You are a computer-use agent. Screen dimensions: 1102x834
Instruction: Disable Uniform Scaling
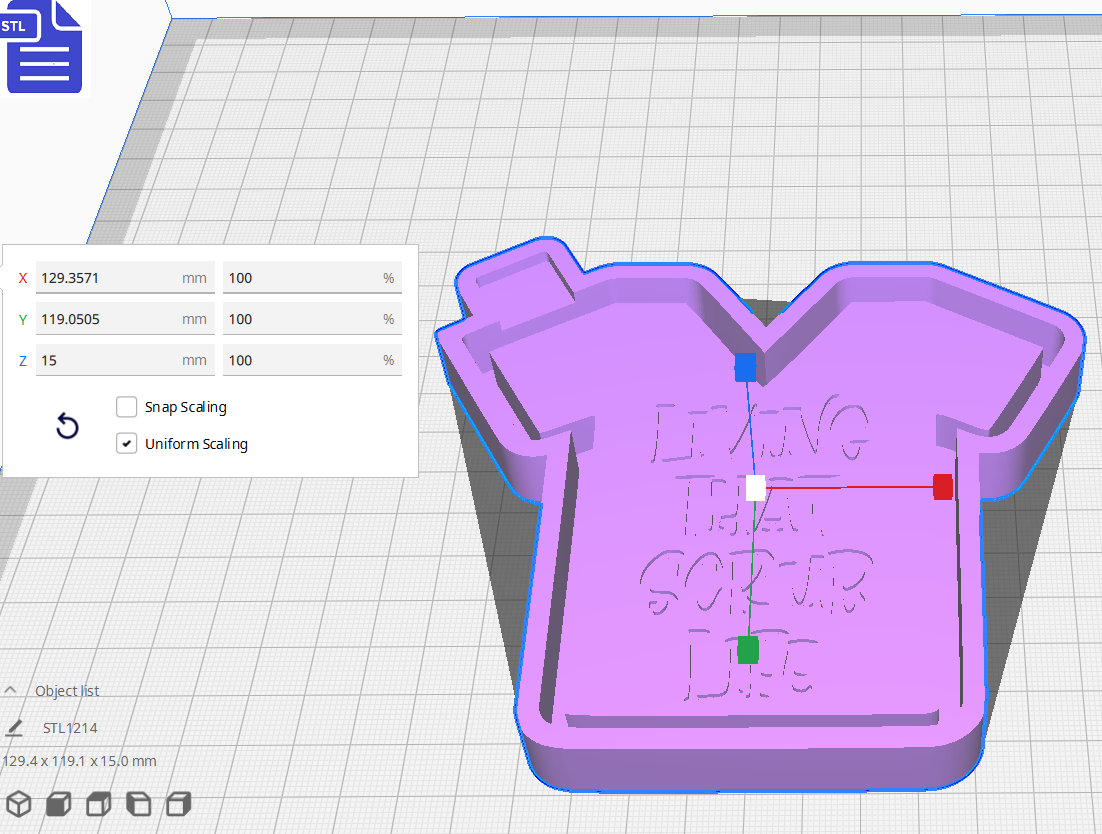126,443
